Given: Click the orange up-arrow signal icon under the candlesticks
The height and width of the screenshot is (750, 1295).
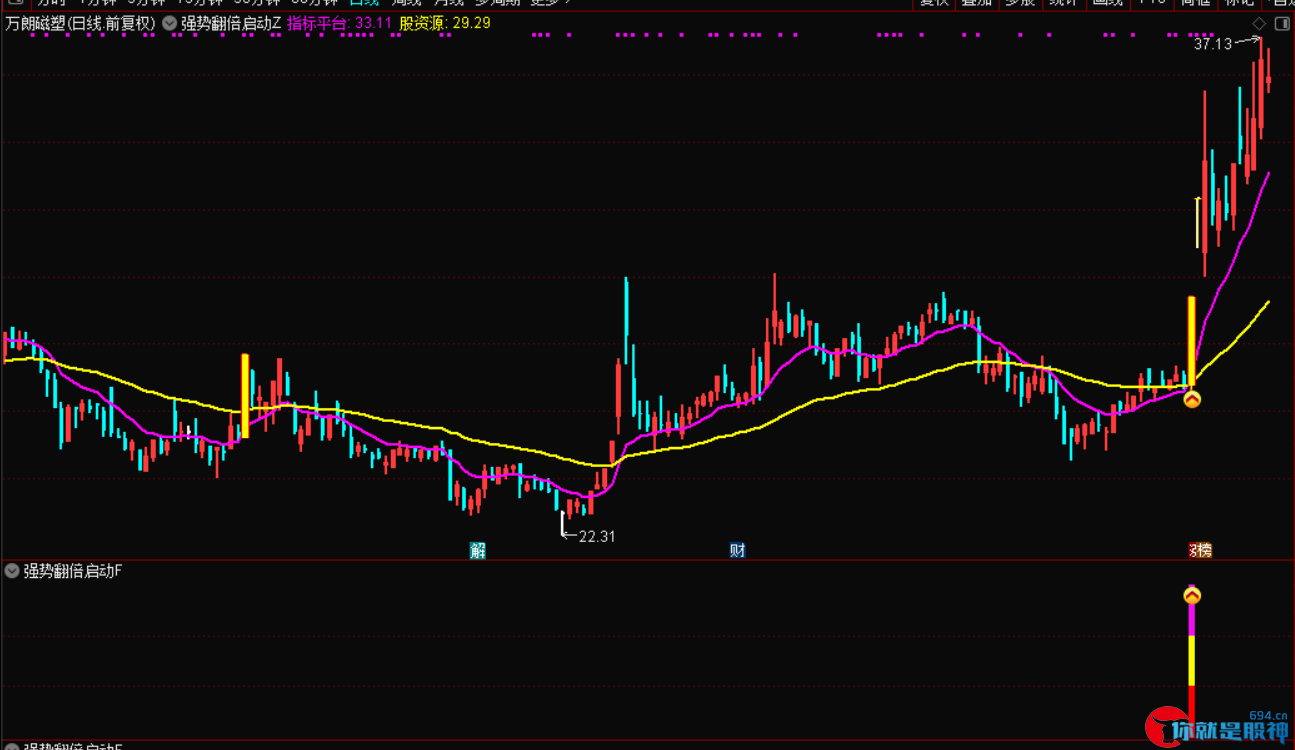Looking at the screenshot, I should click(1192, 399).
